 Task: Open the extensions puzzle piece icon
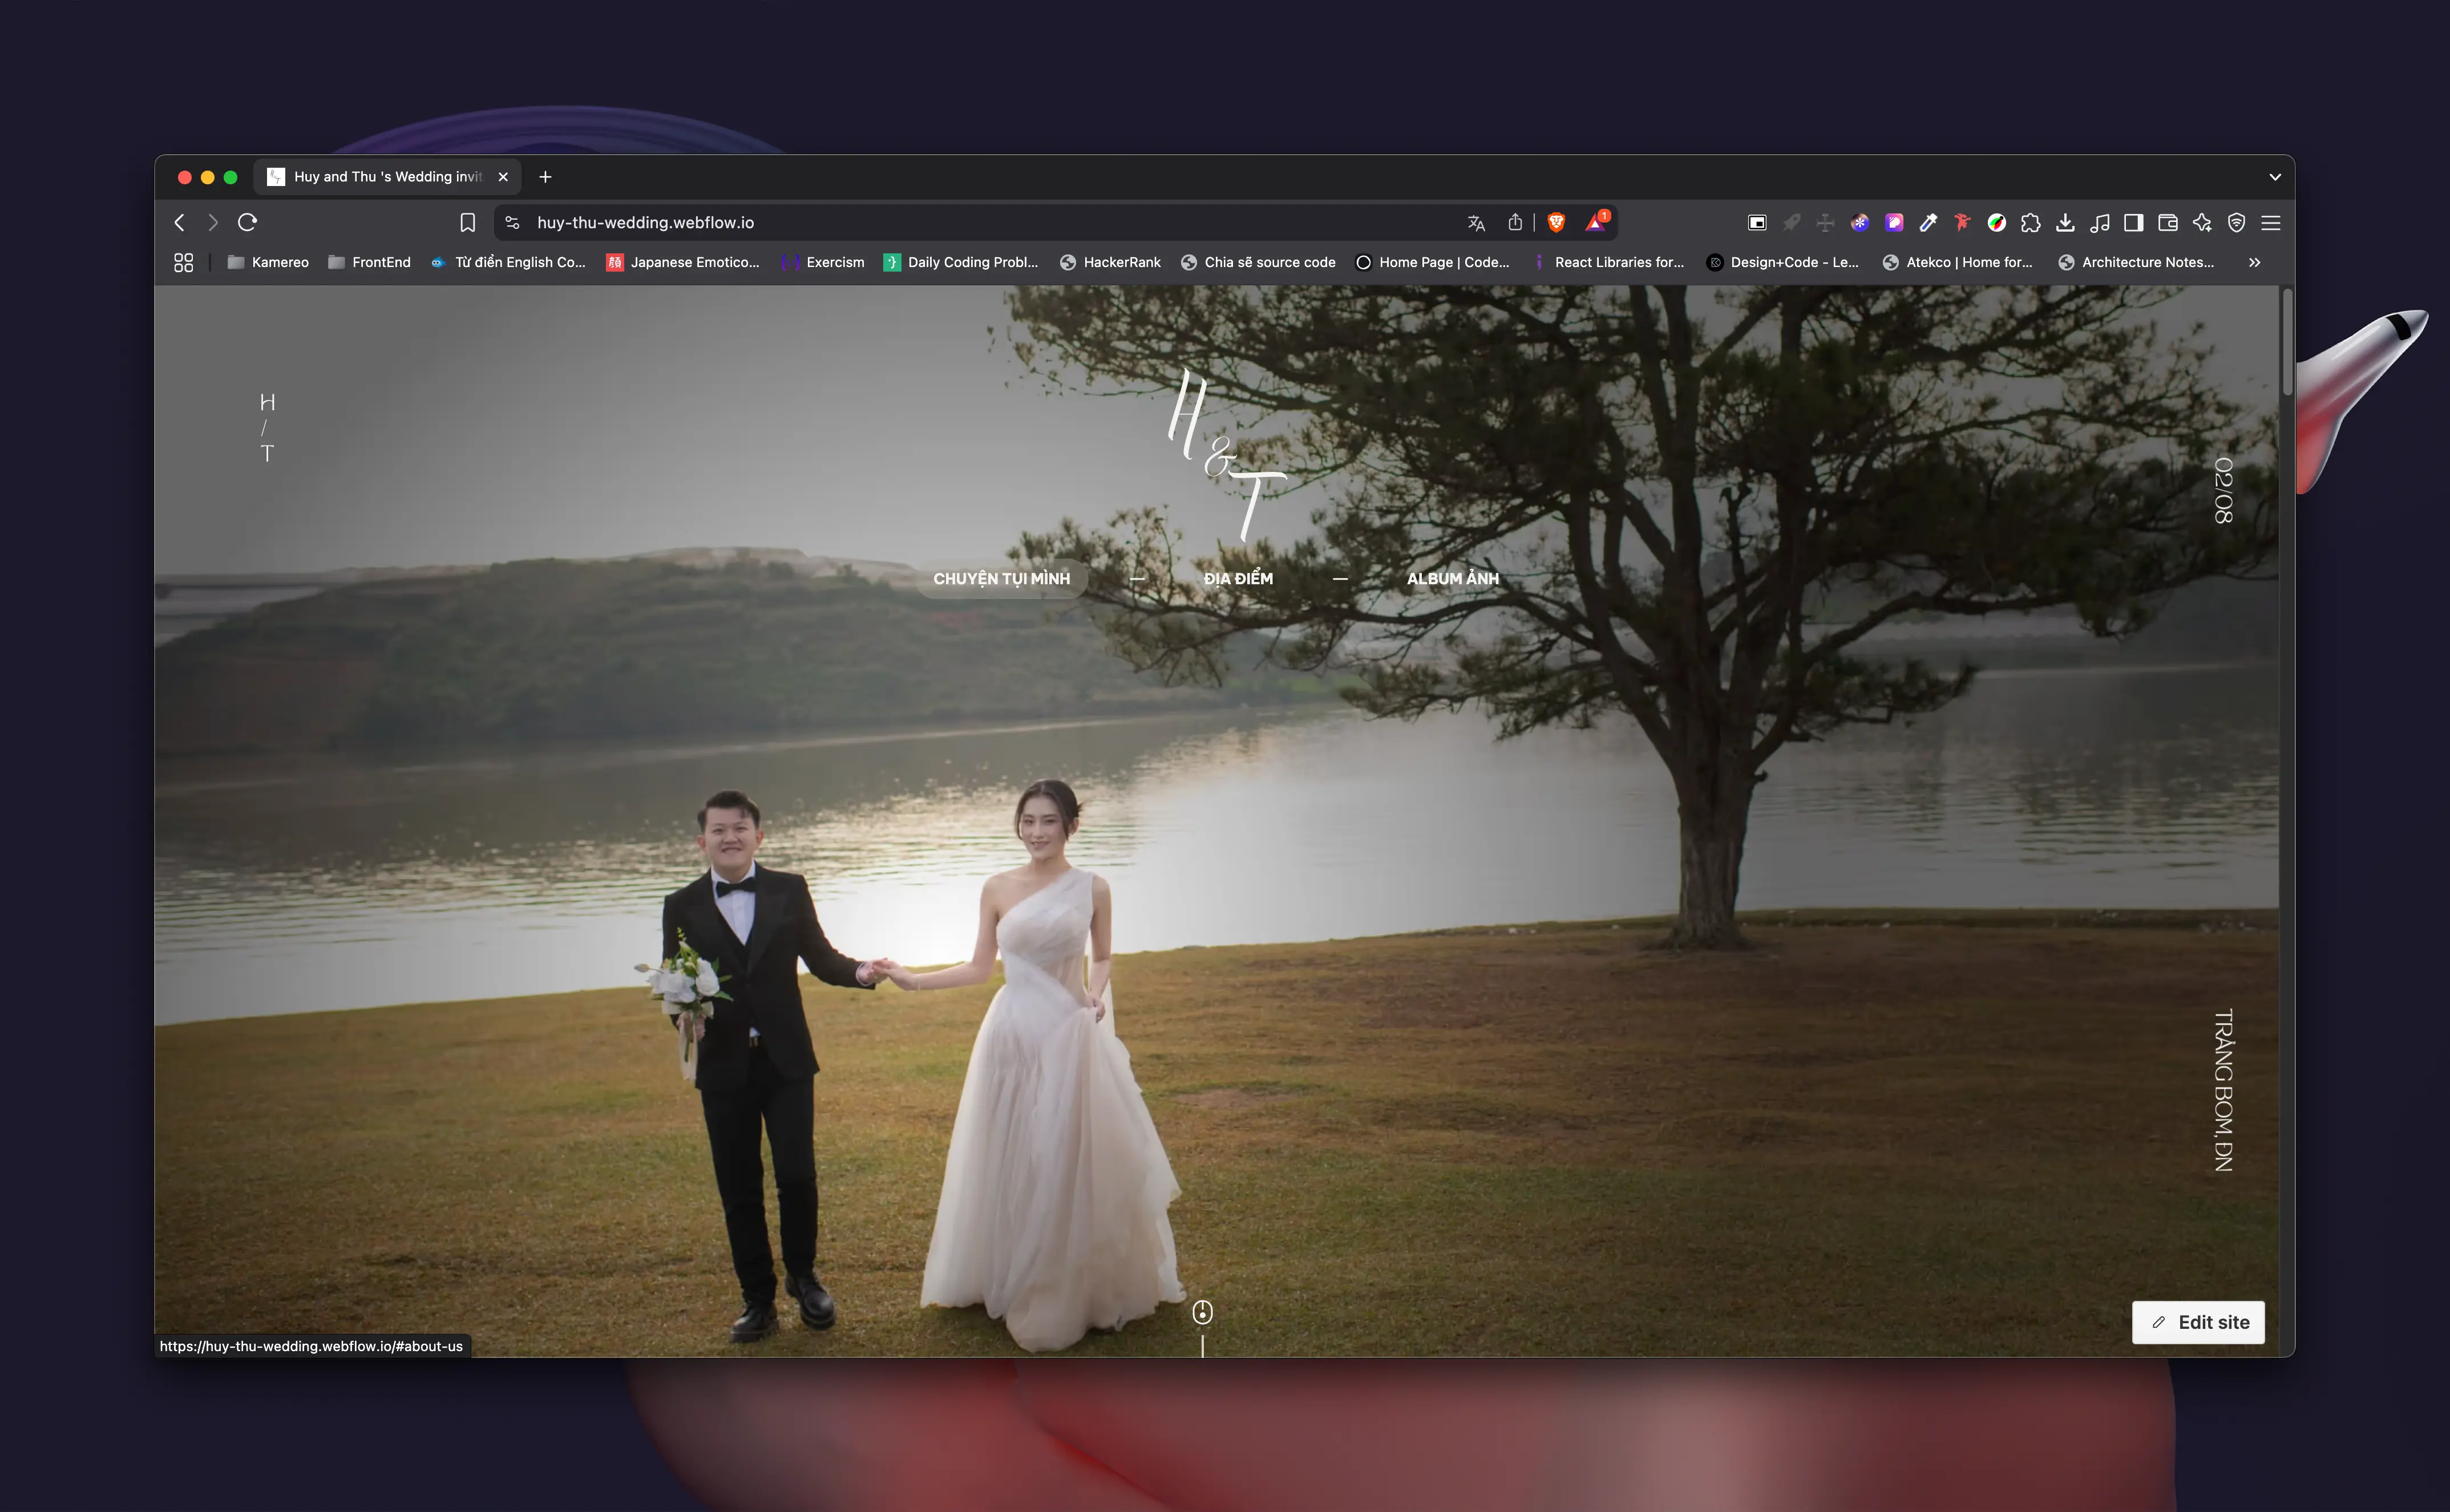pos(2030,222)
